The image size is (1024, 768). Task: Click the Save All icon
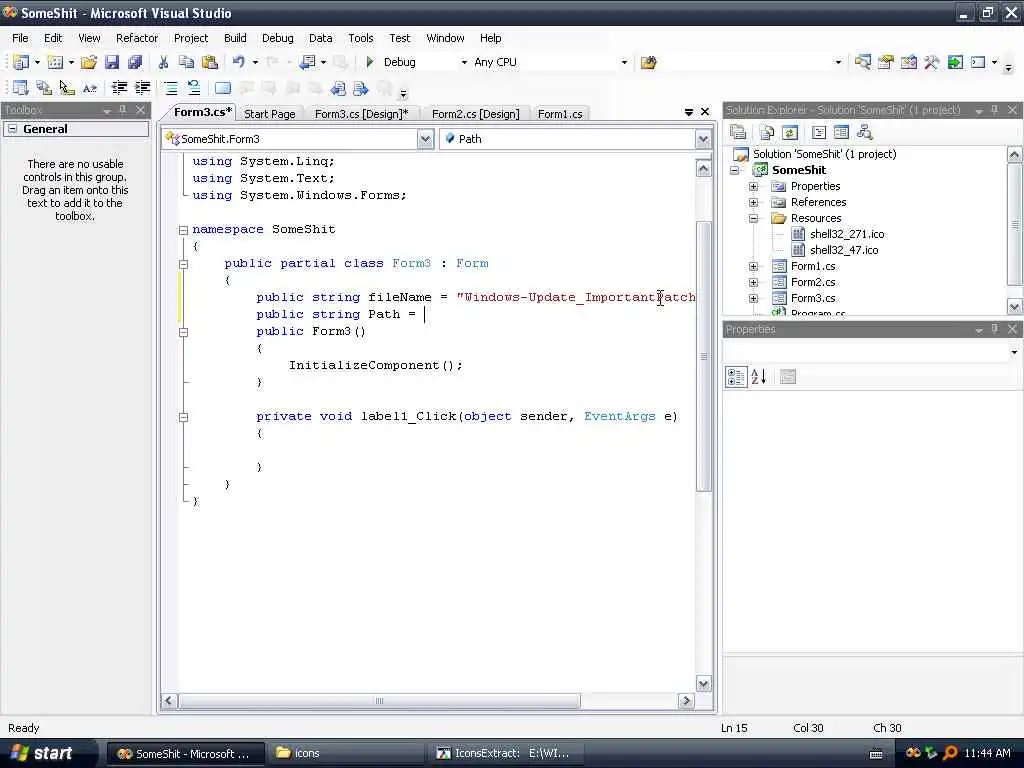pos(135,62)
